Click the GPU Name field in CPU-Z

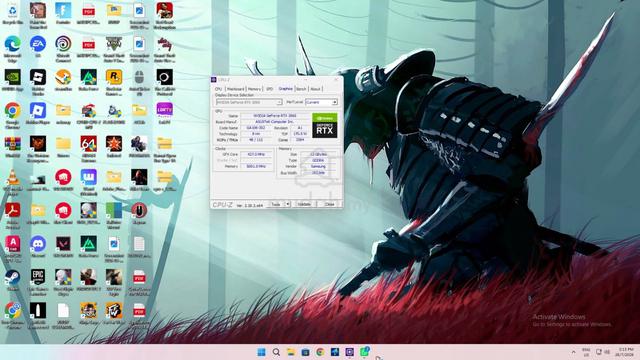(275, 116)
